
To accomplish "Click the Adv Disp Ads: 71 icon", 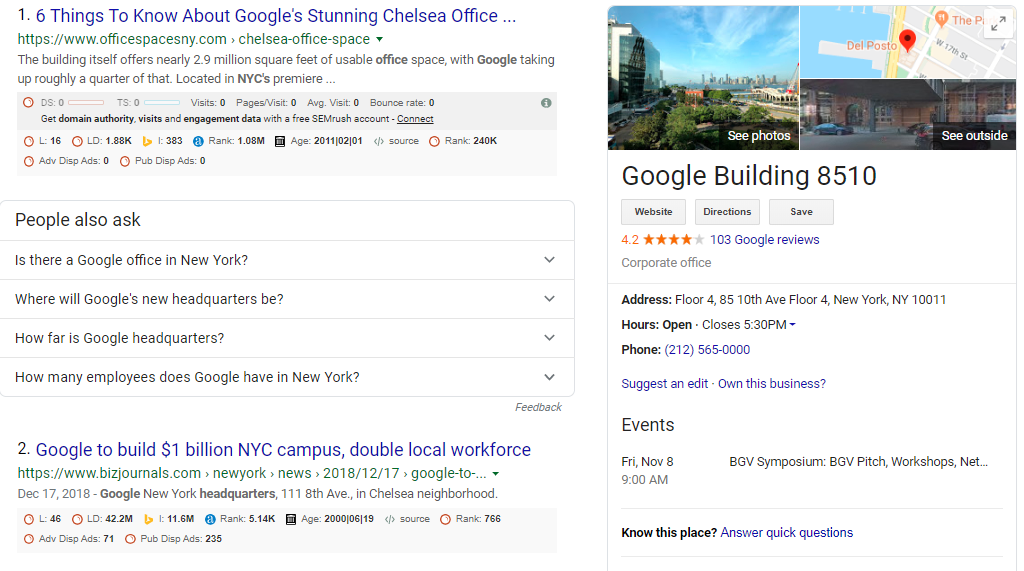I will click(28, 539).
